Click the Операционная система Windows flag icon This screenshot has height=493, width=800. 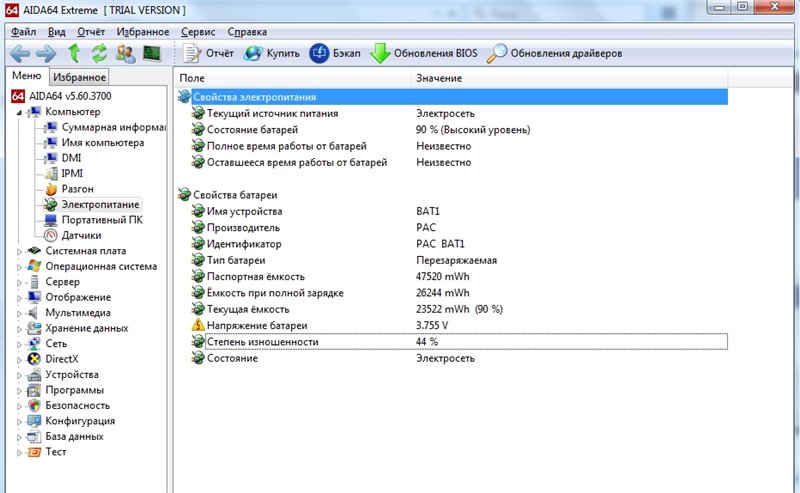34,266
